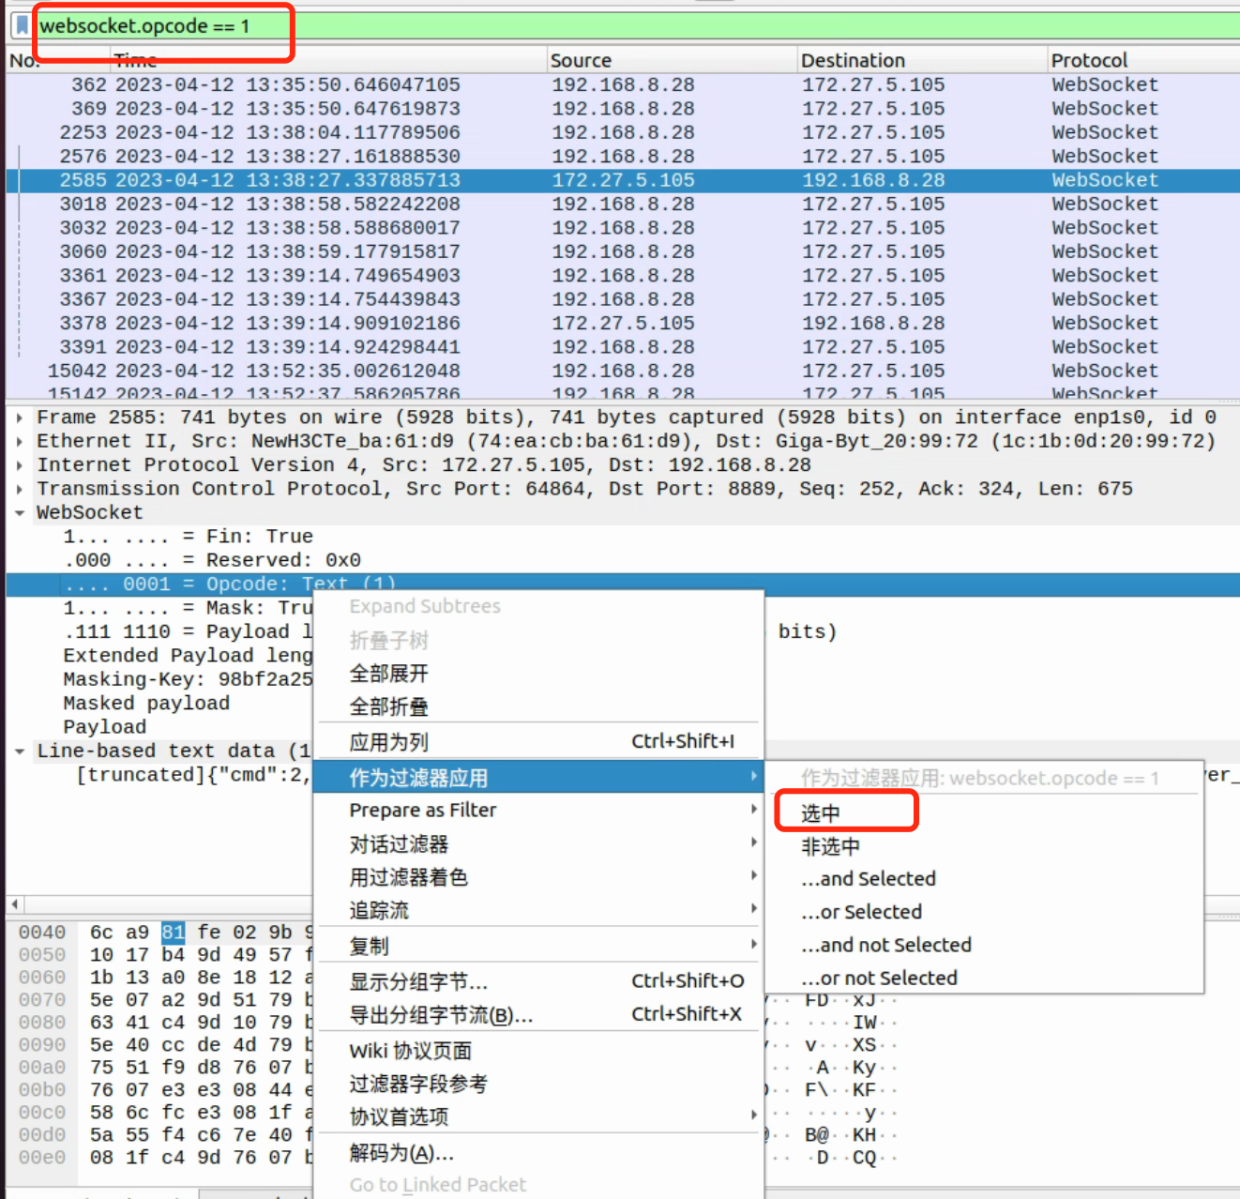Collapse the Line-based text data section
Viewport: 1240px width, 1199px height.
(18, 750)
